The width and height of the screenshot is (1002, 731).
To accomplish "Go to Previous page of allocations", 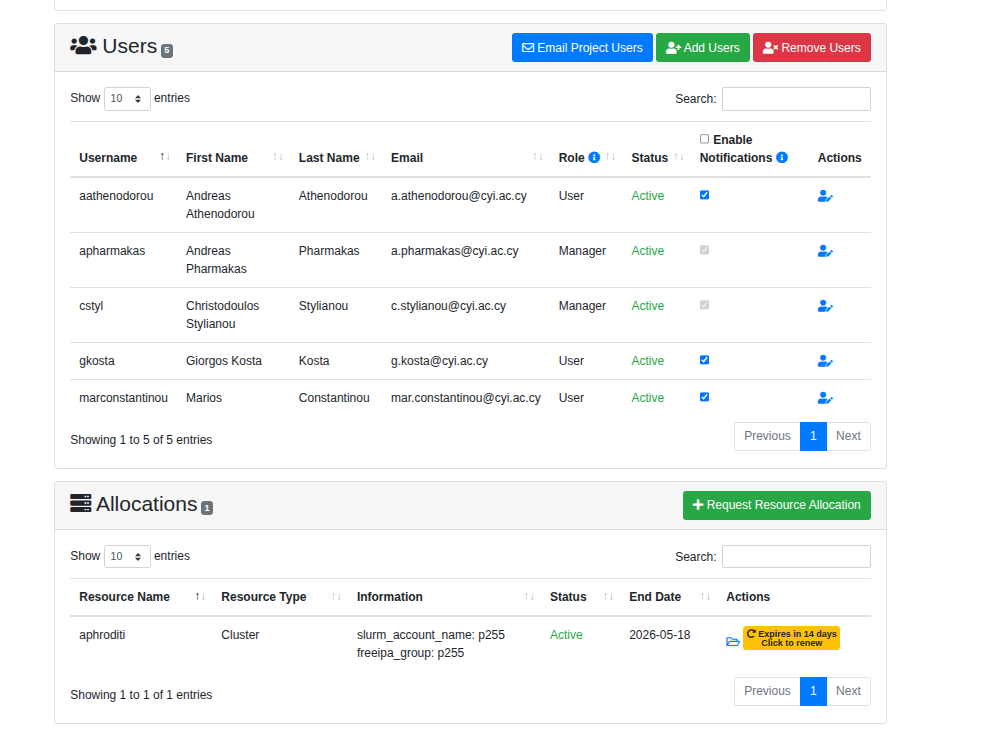I will tap(767, 691).
